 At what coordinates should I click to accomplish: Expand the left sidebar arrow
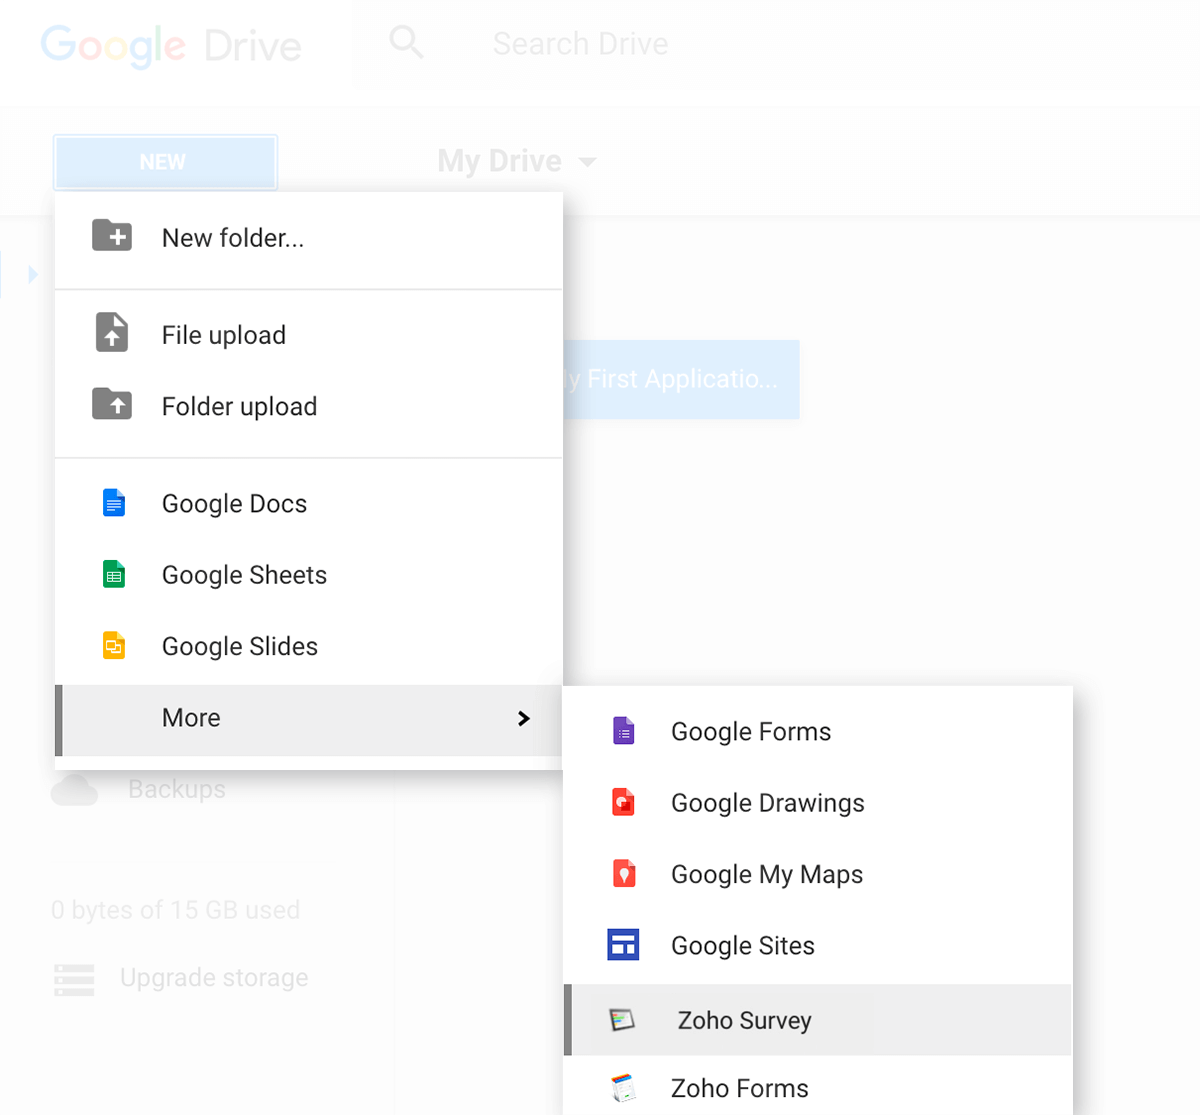click(33, 274)
